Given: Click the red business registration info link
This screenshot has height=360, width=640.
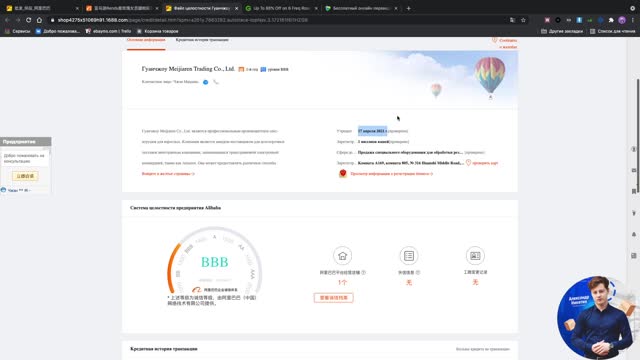Looking at the screenshot, I should click(391, 173).
